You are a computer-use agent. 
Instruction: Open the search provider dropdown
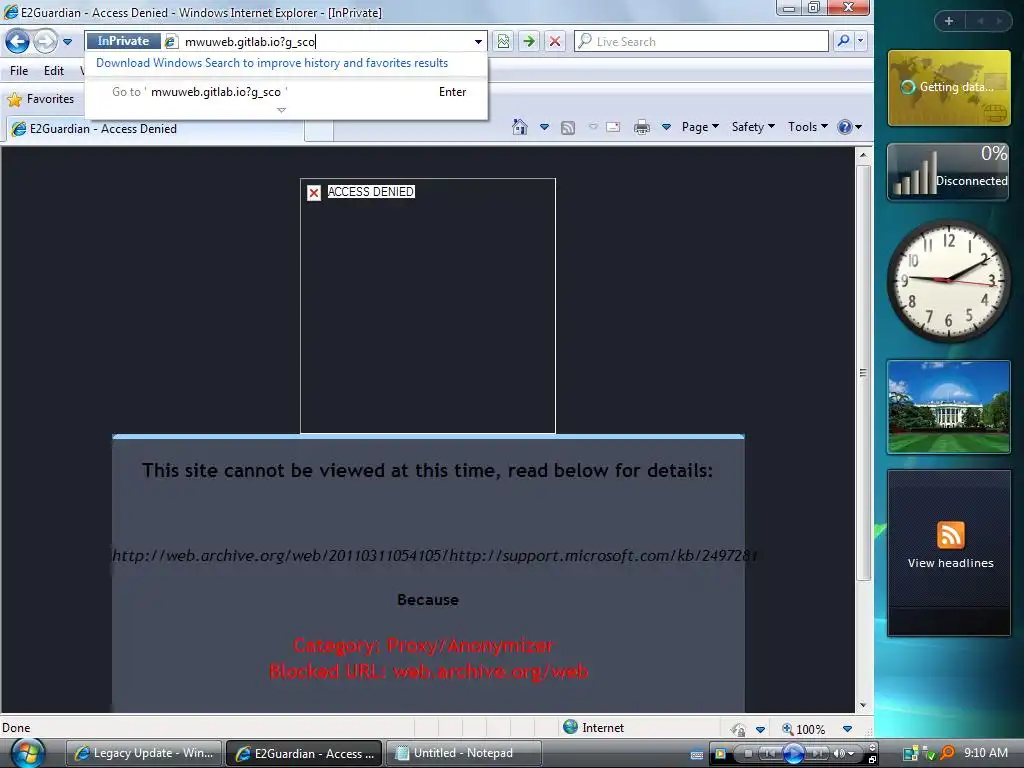[861, 42]
